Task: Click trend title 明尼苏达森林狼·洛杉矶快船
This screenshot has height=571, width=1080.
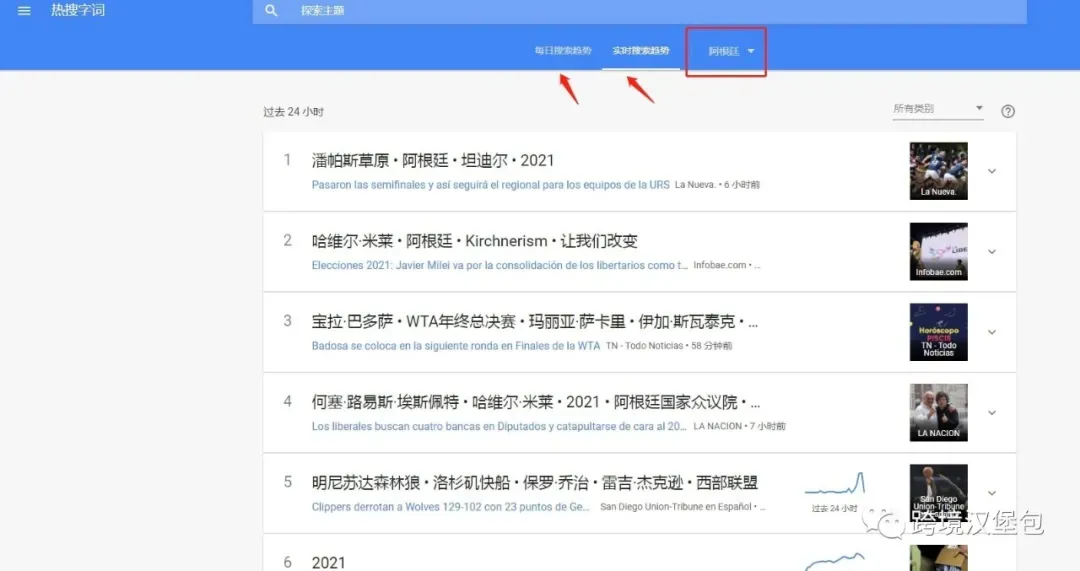Action: pos(534,483)
